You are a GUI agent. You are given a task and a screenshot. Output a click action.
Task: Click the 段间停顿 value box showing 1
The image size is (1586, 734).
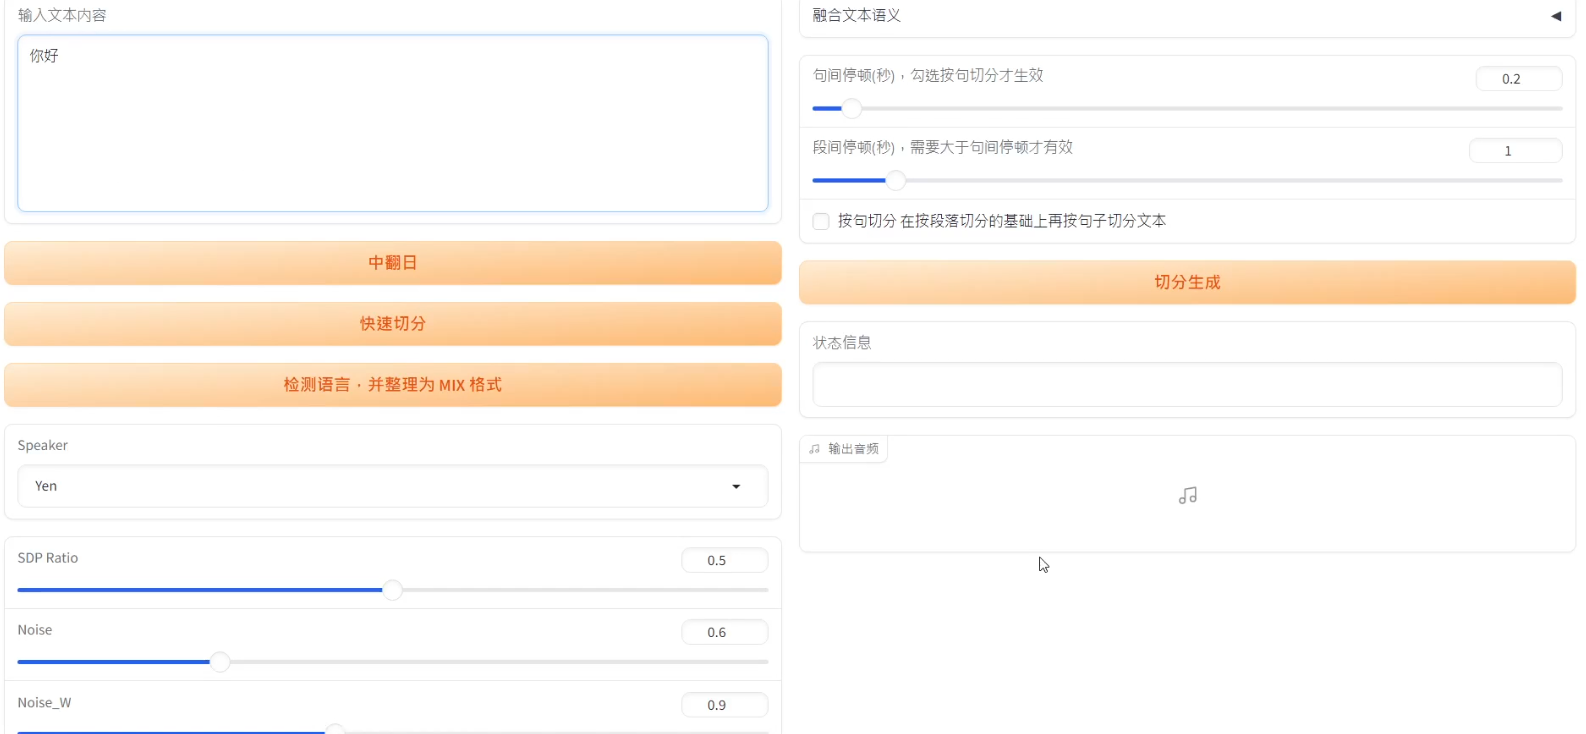pos(1515,151)
